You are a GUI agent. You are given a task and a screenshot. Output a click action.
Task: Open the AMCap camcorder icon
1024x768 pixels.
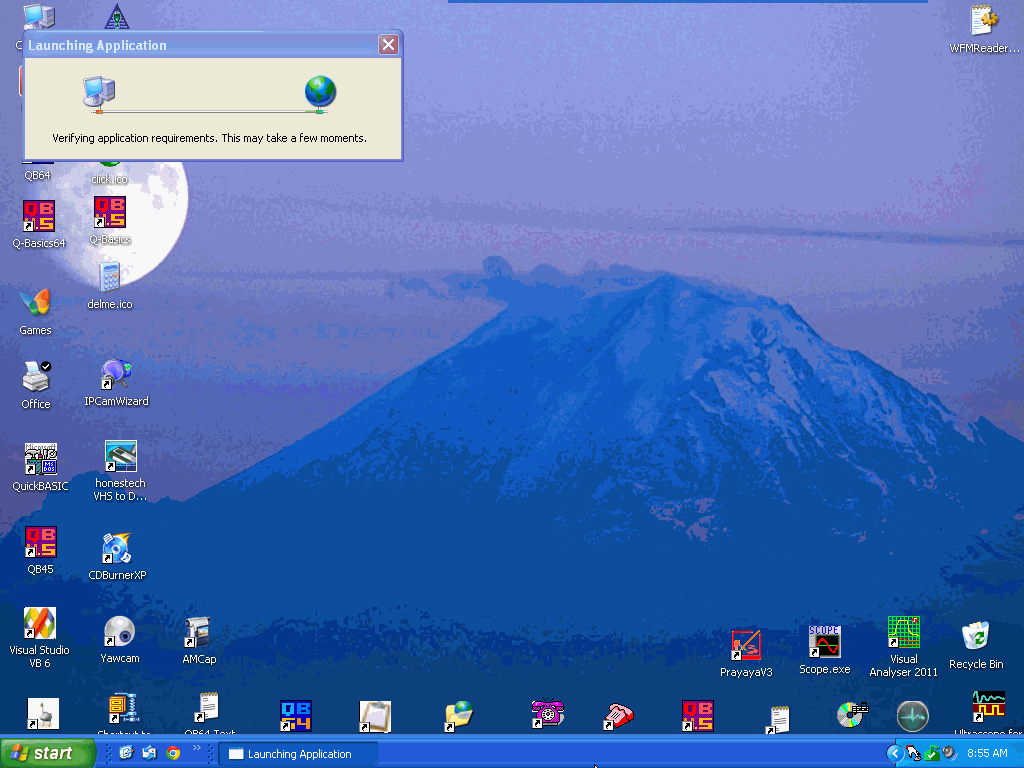click(198, 633)
